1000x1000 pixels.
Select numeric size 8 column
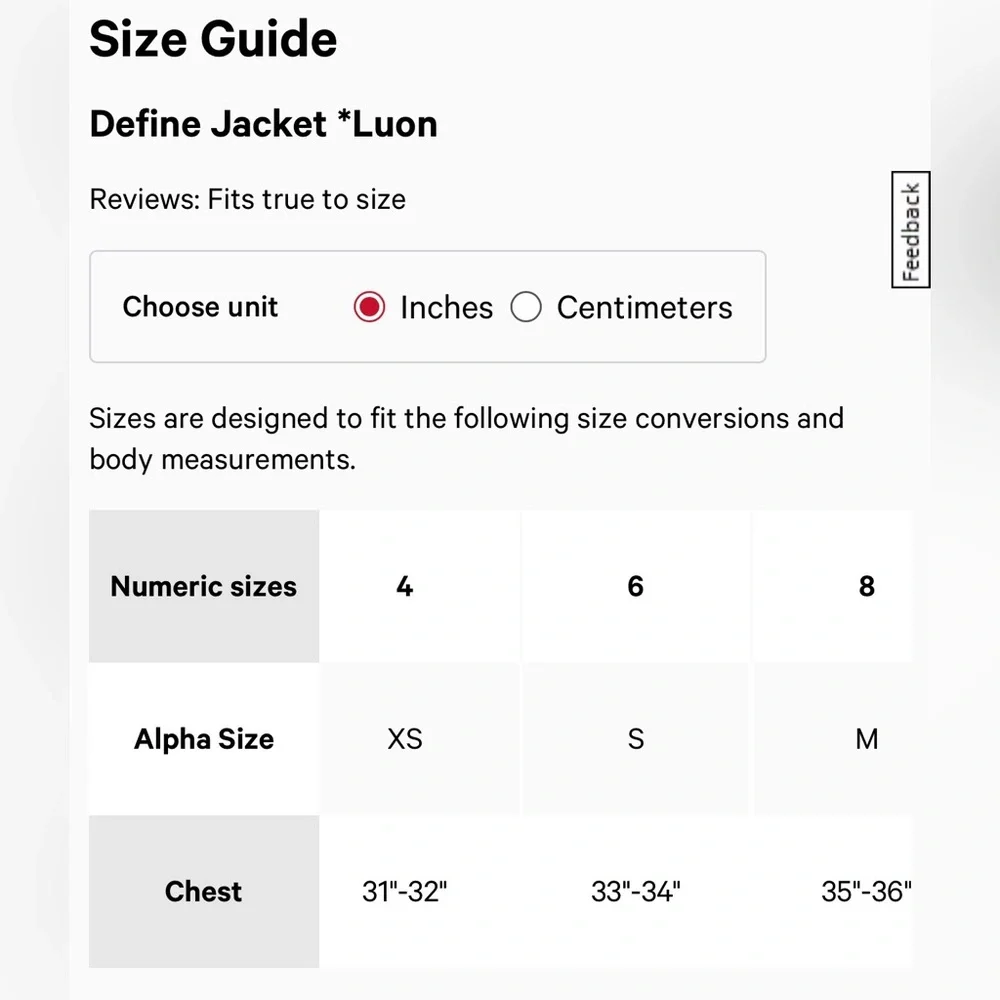pos(866,587)
